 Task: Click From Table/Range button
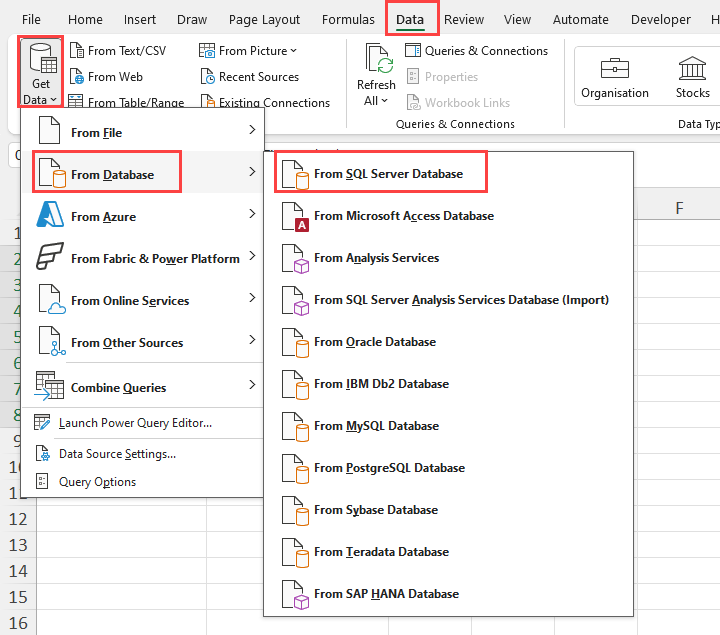pos(126,101)
